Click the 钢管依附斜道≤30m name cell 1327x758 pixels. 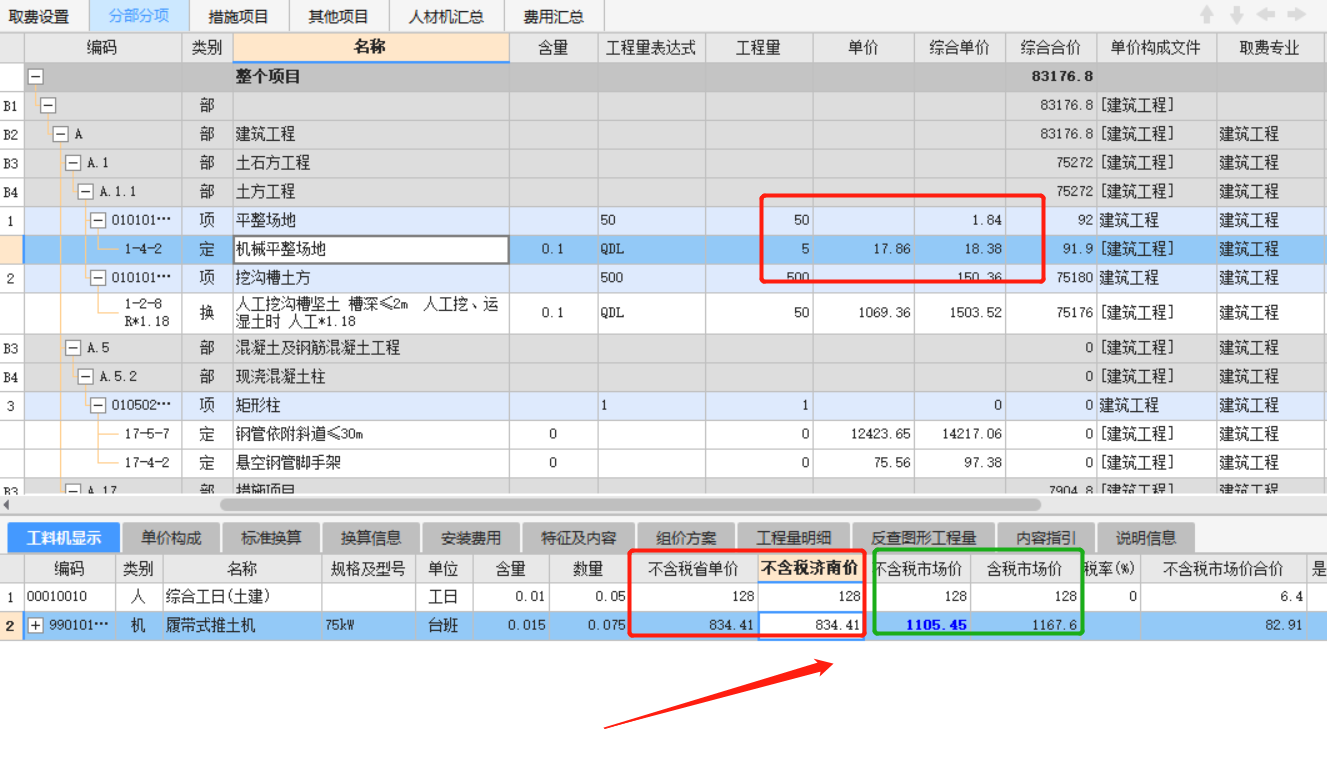pos(371,434)
